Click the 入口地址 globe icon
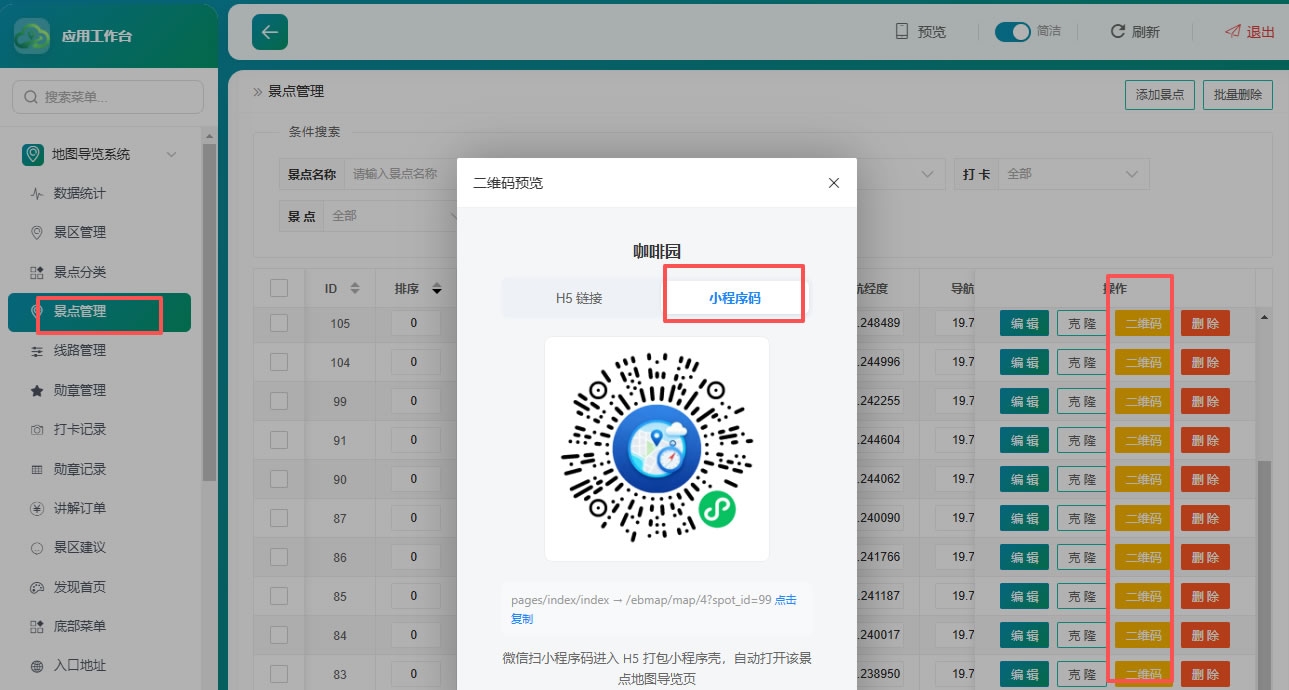 37,665
